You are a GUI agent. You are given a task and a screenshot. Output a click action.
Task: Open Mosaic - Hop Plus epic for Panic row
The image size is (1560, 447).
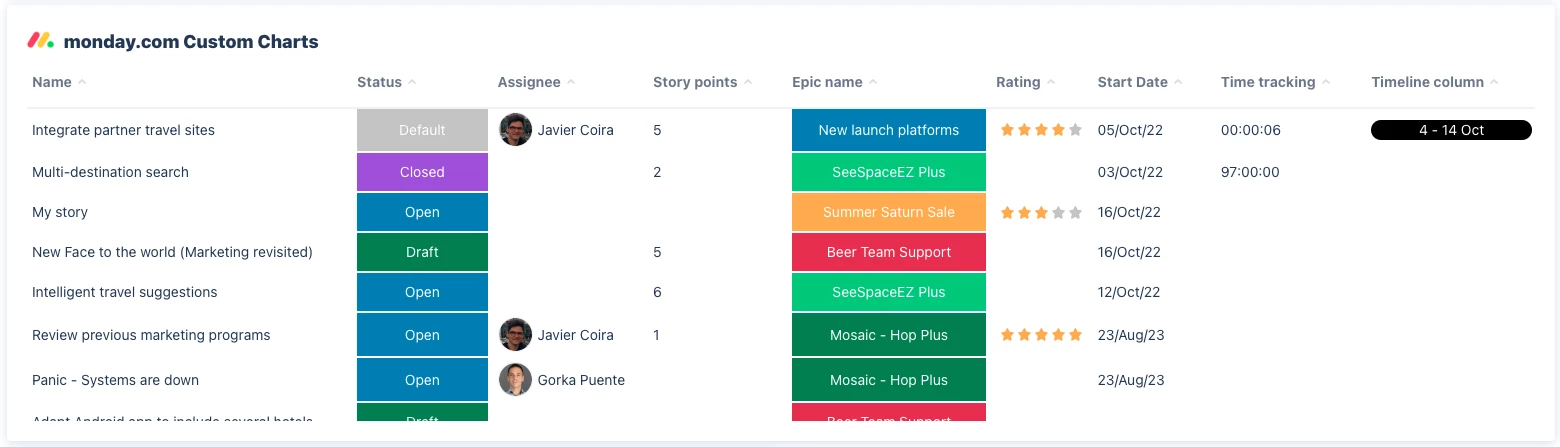pos(888,380)
